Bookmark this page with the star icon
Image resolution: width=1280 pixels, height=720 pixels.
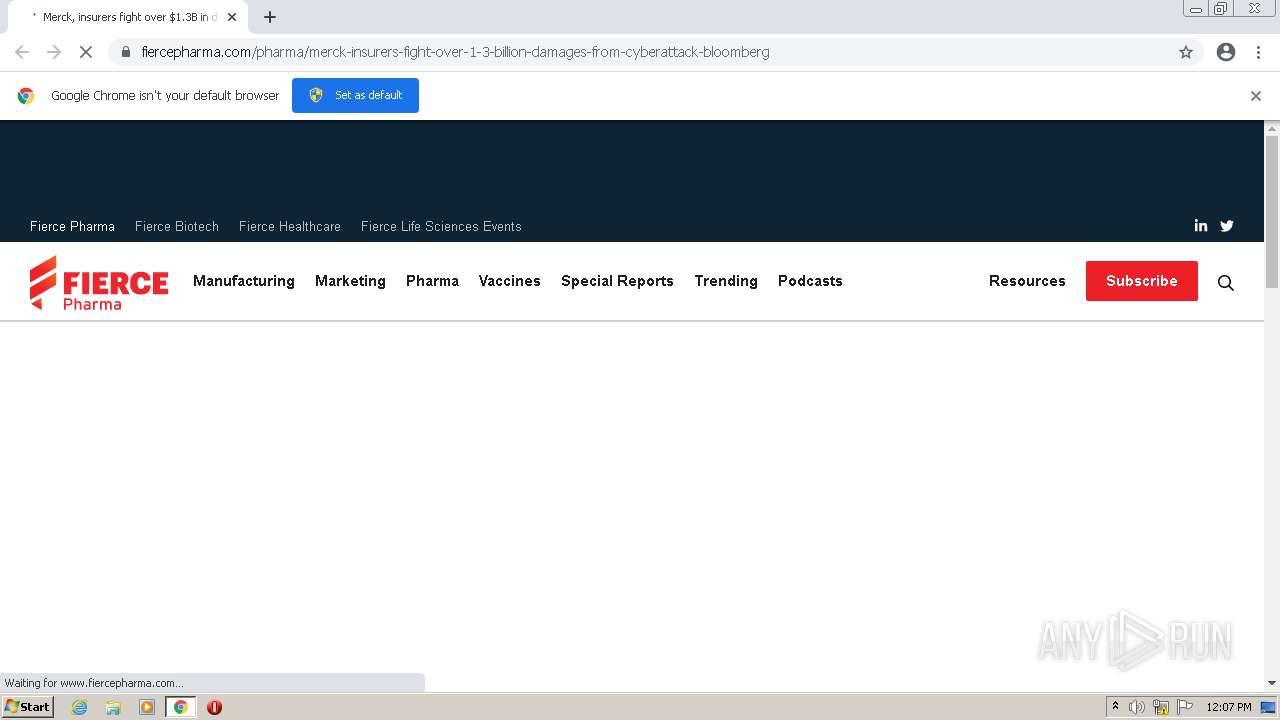pos(1186,52)
